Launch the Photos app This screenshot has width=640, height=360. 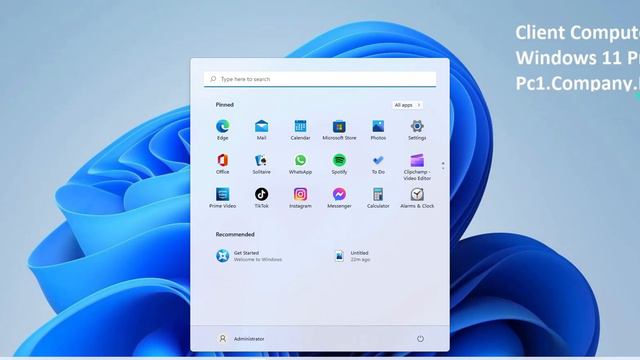pos(378,130)
